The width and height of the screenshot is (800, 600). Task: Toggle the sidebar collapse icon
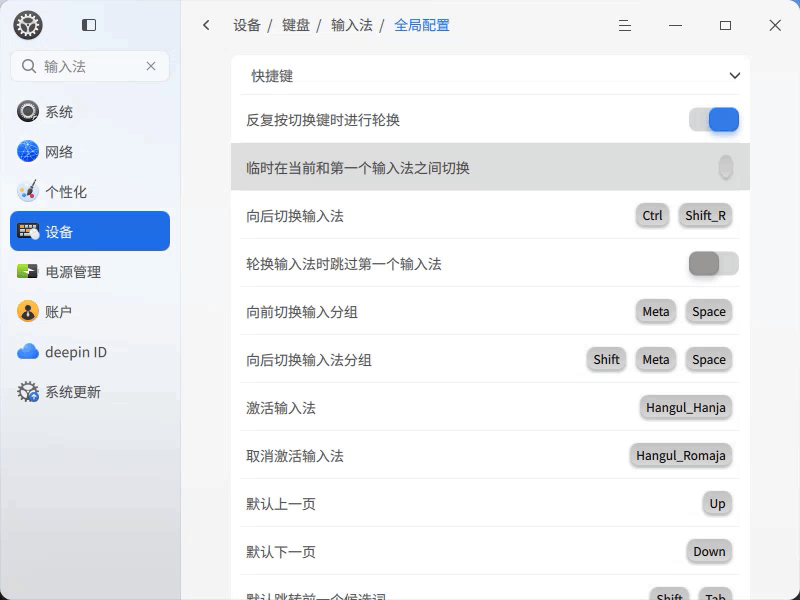89,25
